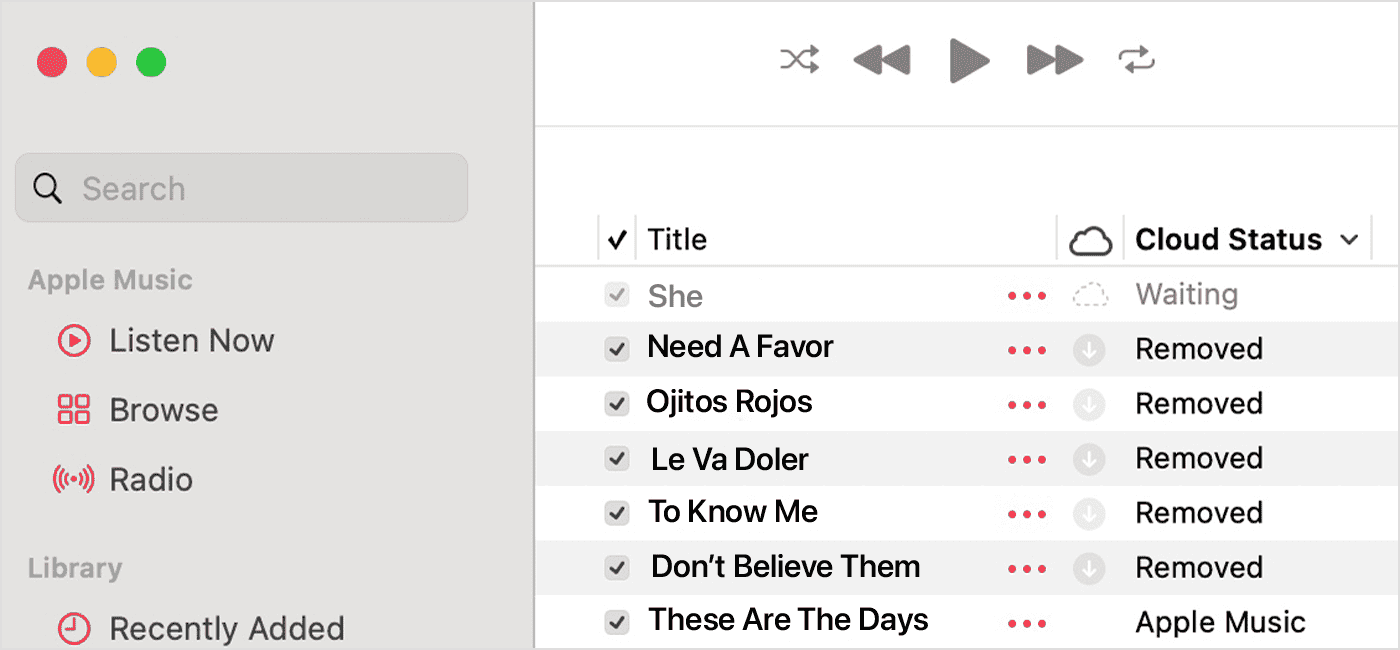This screenshot has width=1400, height=650.
Task: Enable the checkbox for She
Action: (x=617, y=294)
